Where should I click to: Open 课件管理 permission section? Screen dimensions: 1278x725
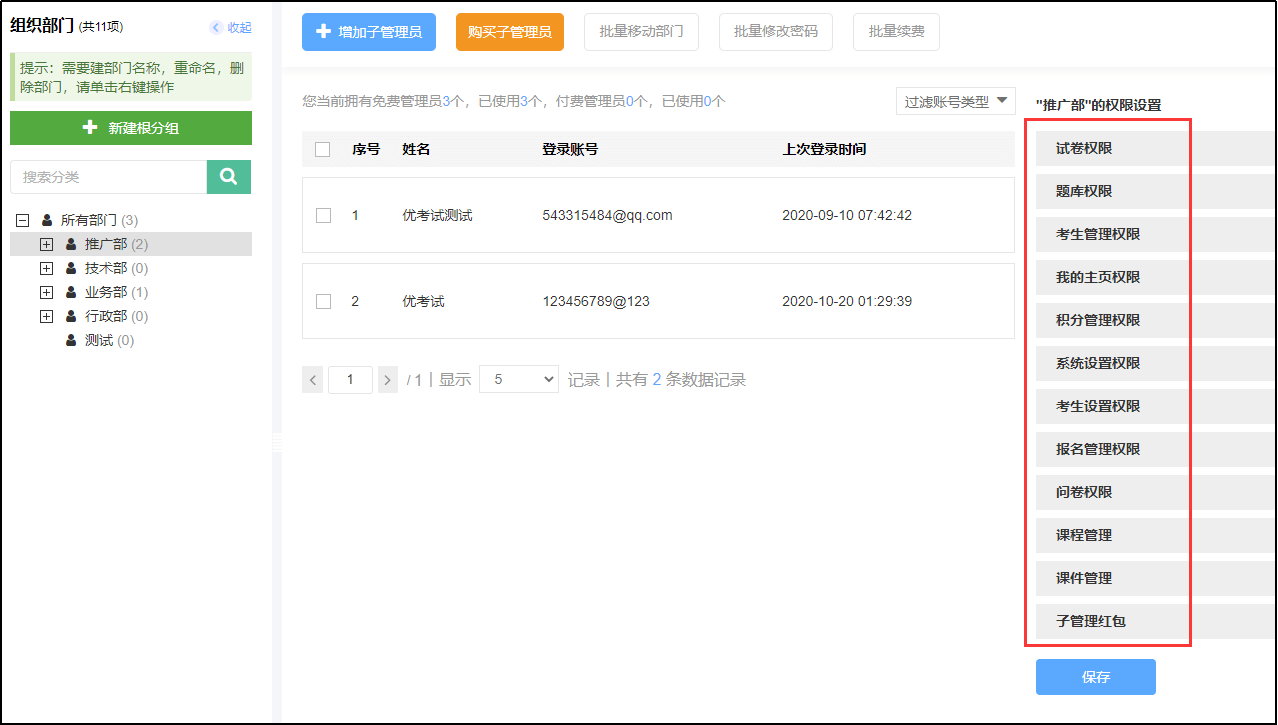[x=1156, y=578]
